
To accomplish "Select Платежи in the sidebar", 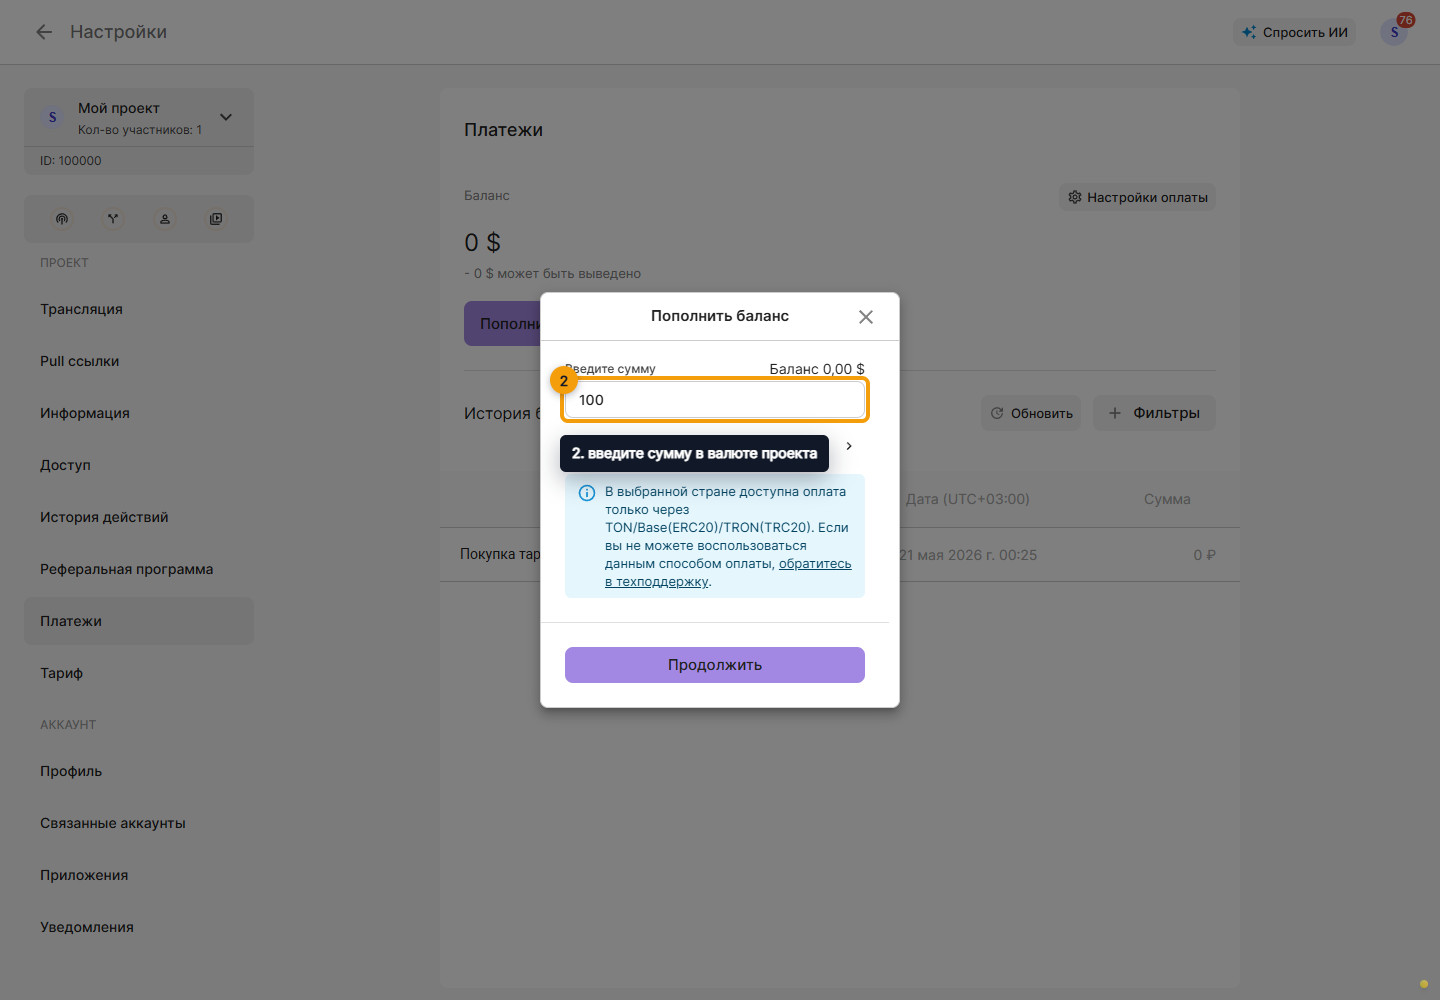I will coord(139,621).
